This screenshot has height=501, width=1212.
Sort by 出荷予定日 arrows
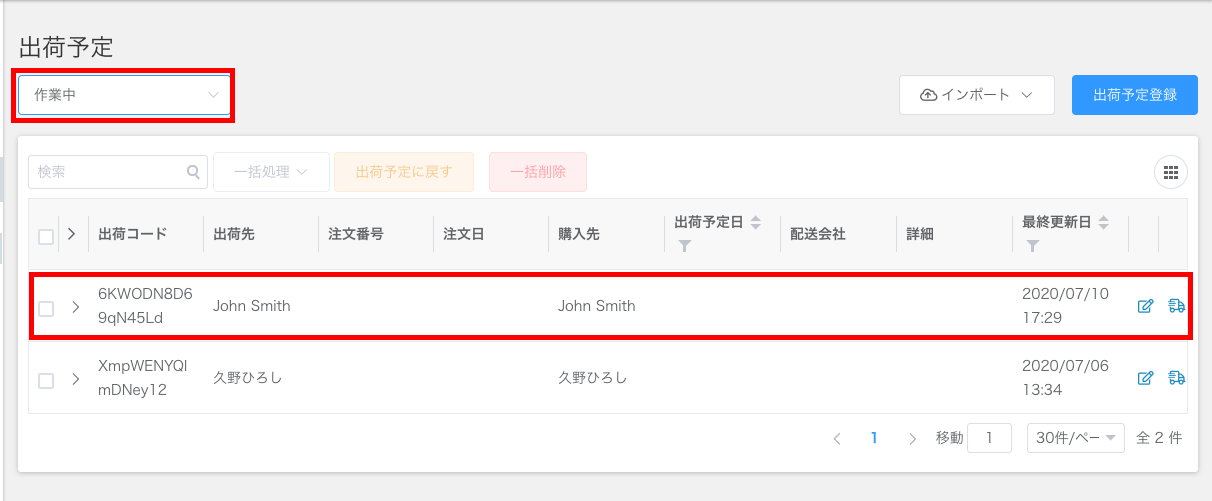point(756,222)
